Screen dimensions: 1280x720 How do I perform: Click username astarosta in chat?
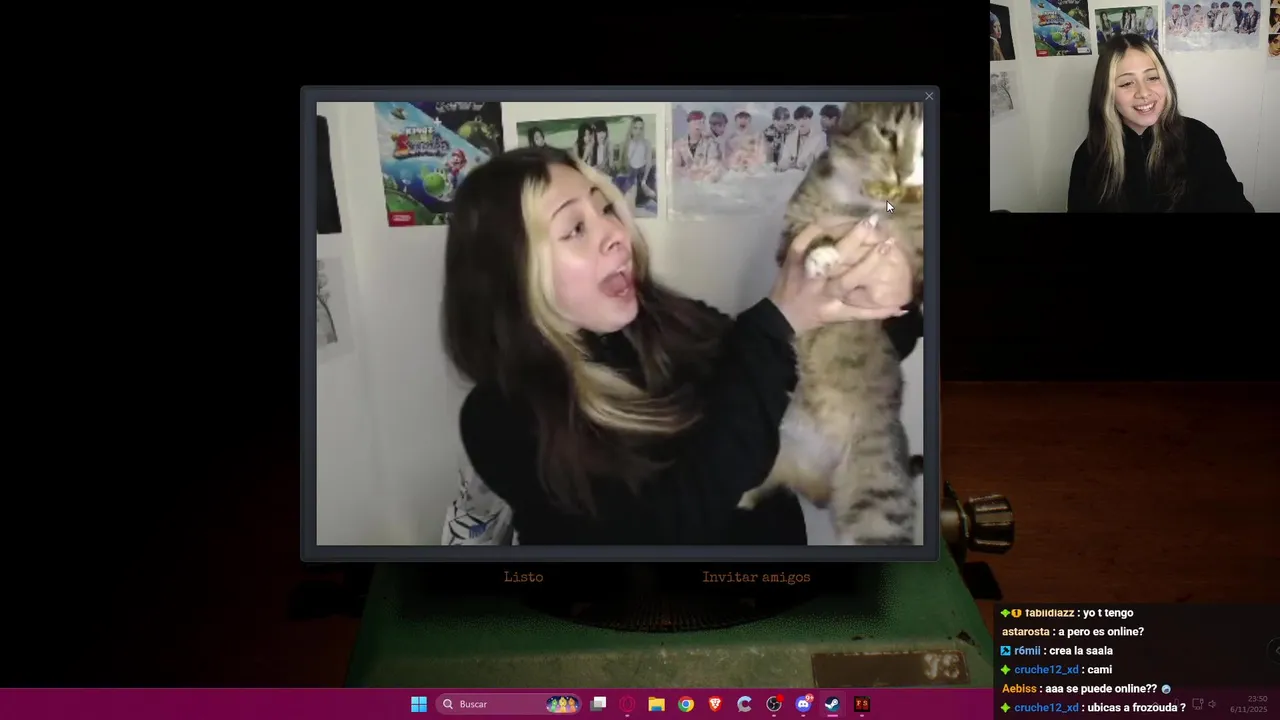click(x=1026, y=632)
